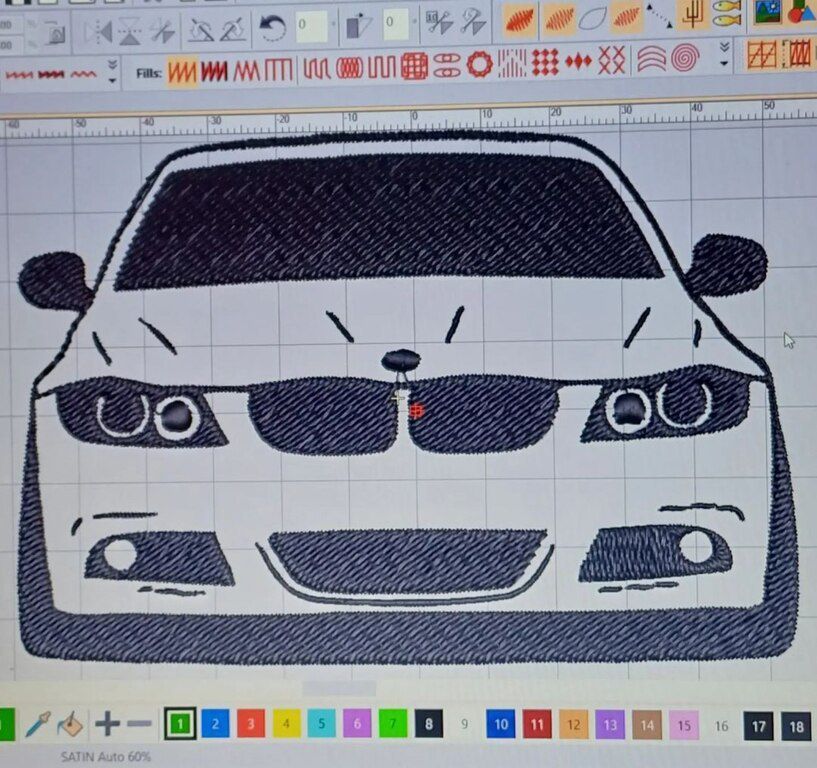Click the rotate counterclockwise arrow icon
Screen dimensions: 817x768
(x=273, y=27)
